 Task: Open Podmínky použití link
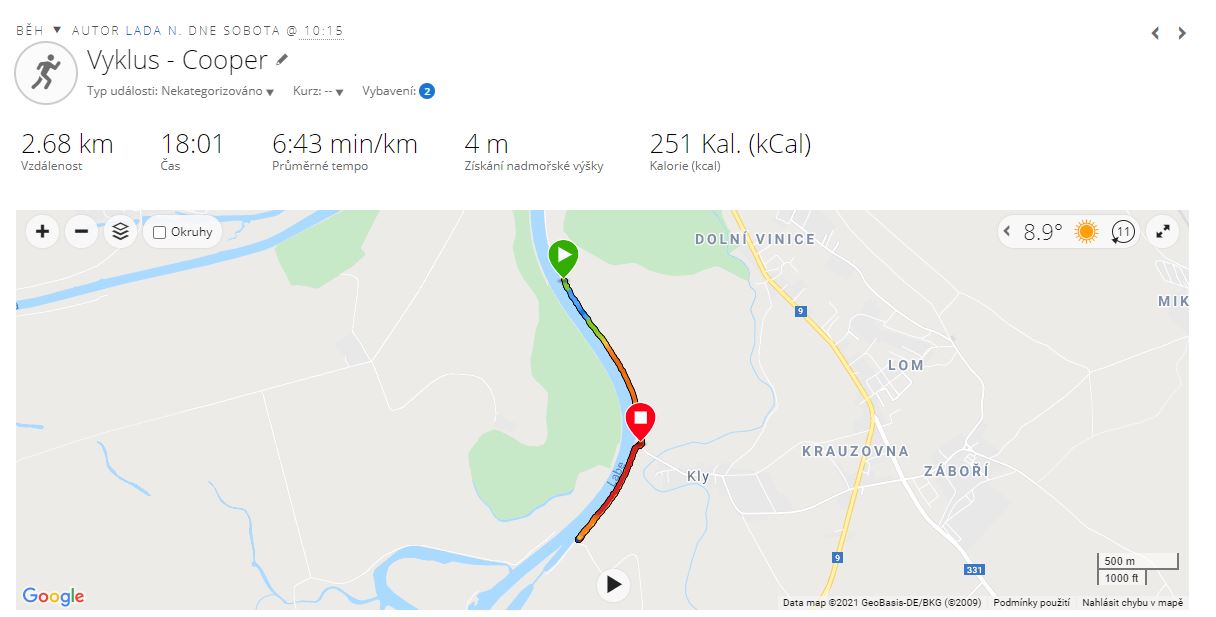click(x=1031, y=603)
